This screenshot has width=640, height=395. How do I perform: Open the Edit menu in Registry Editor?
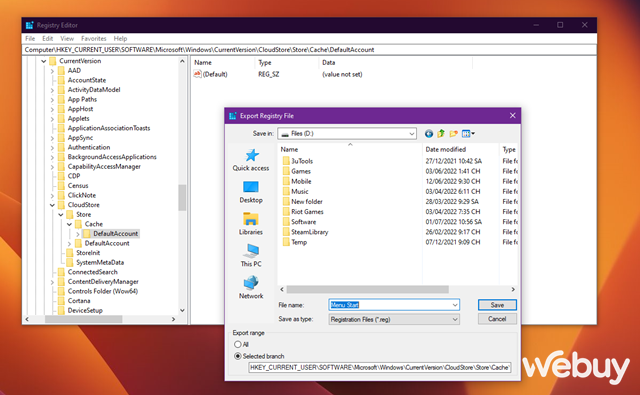(x=47, y=38)
